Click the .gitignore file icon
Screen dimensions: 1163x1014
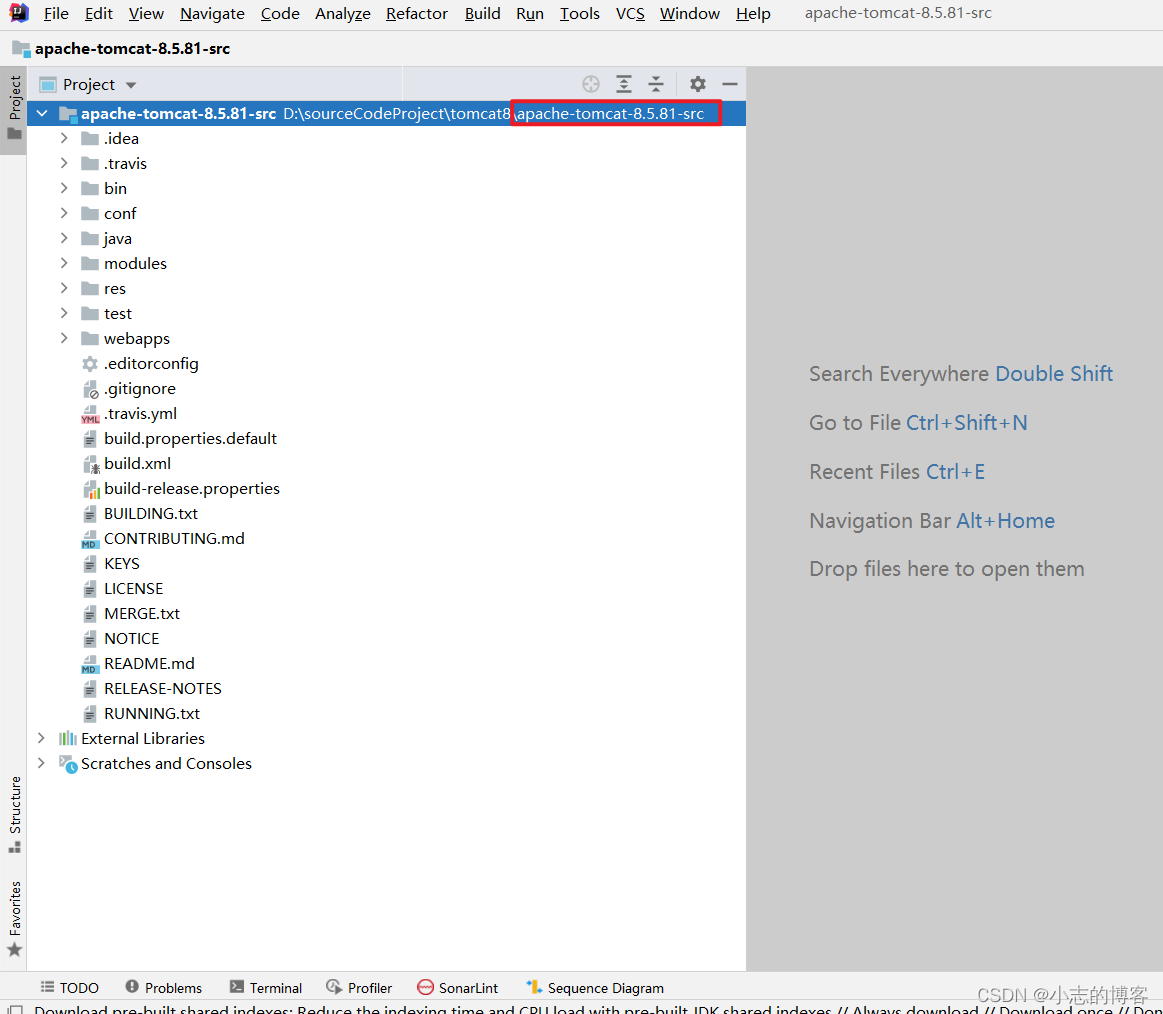[x=90, y=389]
